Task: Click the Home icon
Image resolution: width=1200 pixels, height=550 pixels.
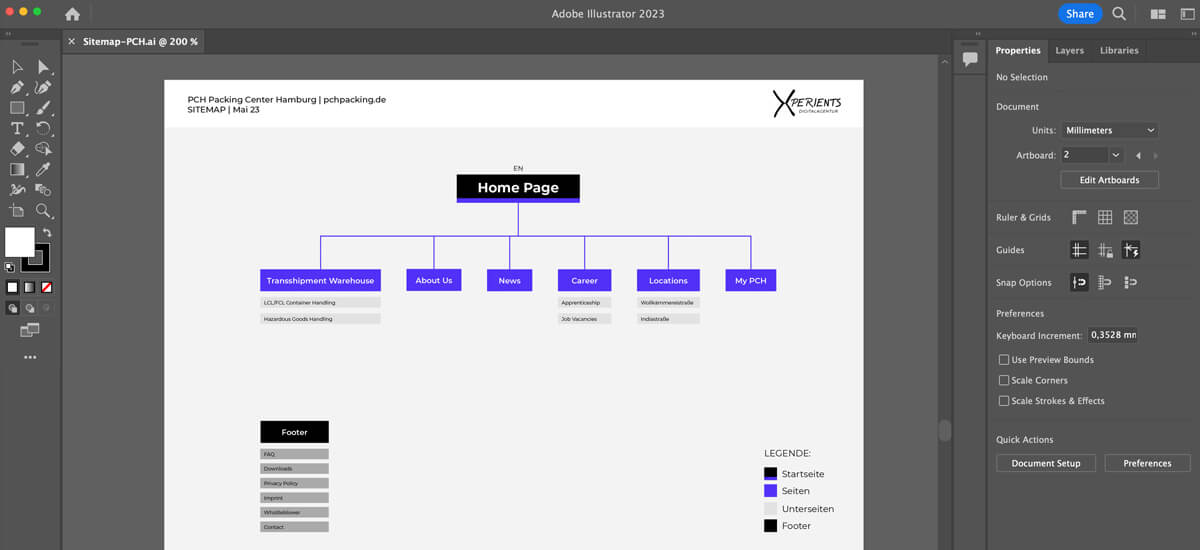Action: tap(72, 14)
